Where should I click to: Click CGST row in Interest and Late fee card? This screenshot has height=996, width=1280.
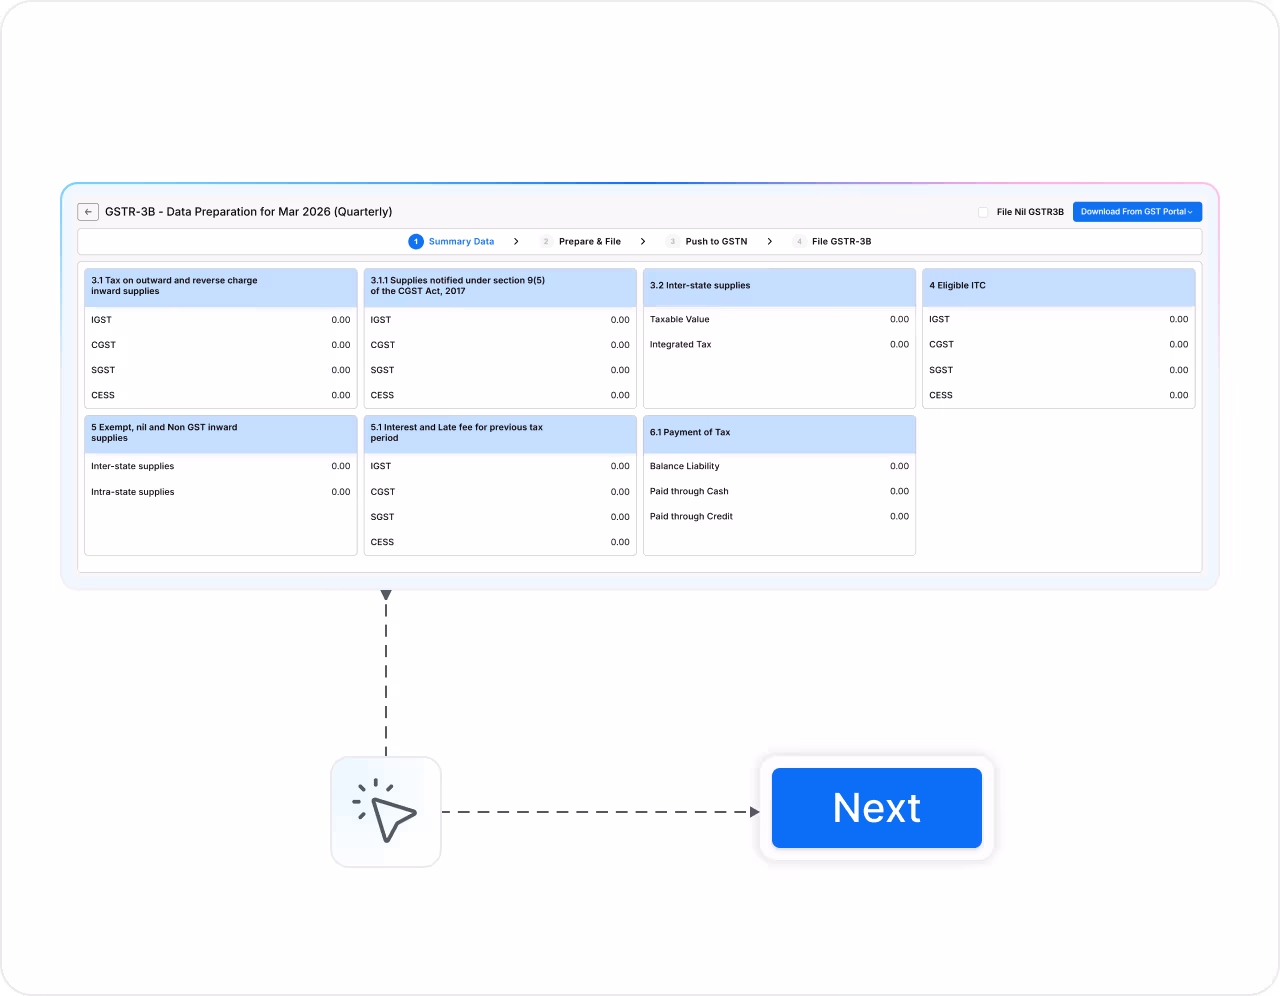point(500,492)
